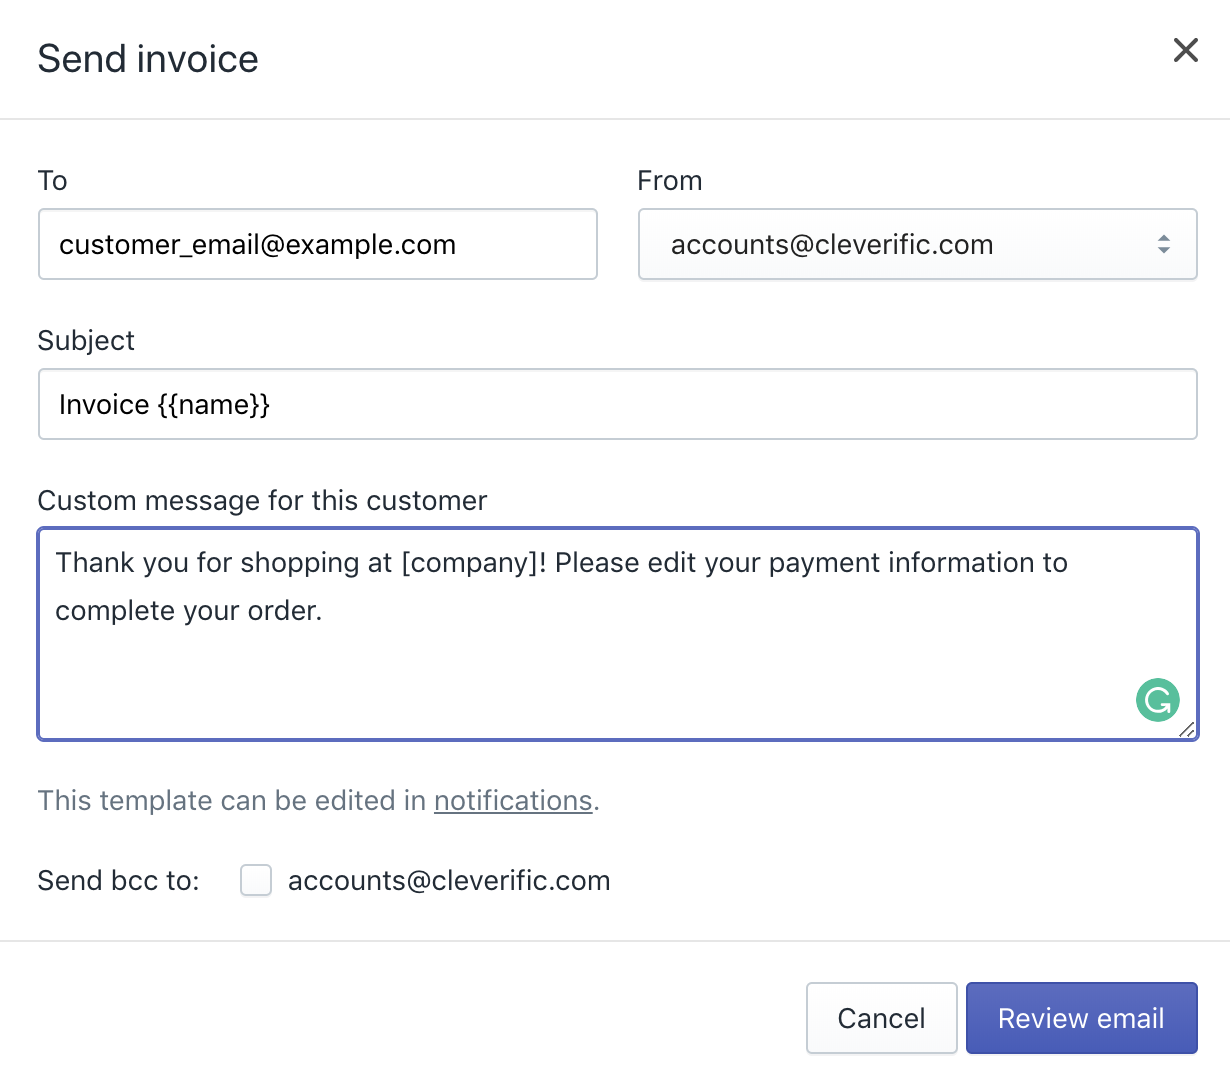This screenshot has width=1230, height=1080.
Task: Click the 'Custom message for this customer' label
Action: pyautogui.click(x=262, y=500)
